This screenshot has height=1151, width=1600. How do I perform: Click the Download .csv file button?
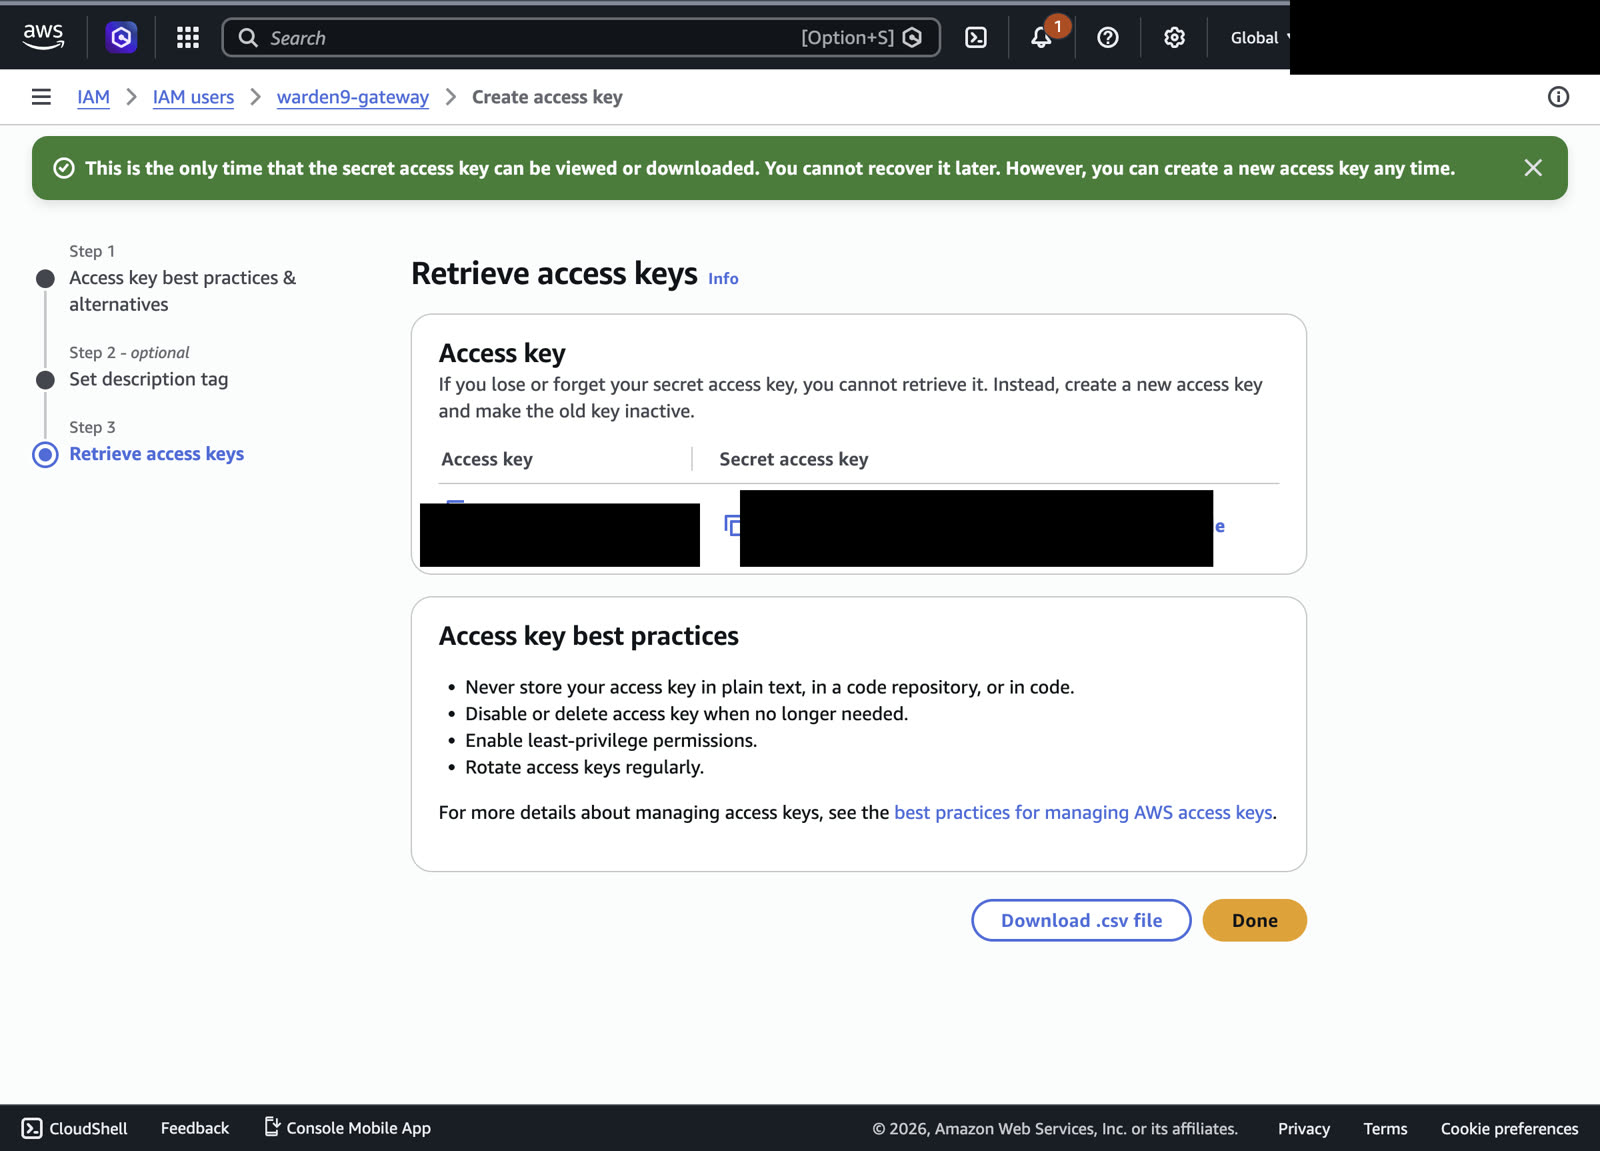[x=1081, y=920]
